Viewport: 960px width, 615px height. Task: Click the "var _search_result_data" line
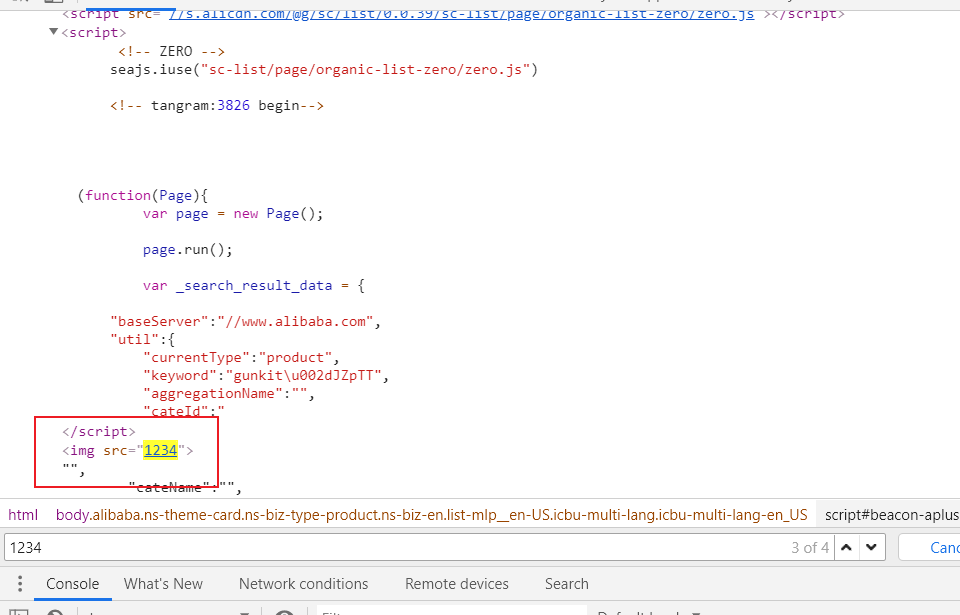(x=253, y=285)
